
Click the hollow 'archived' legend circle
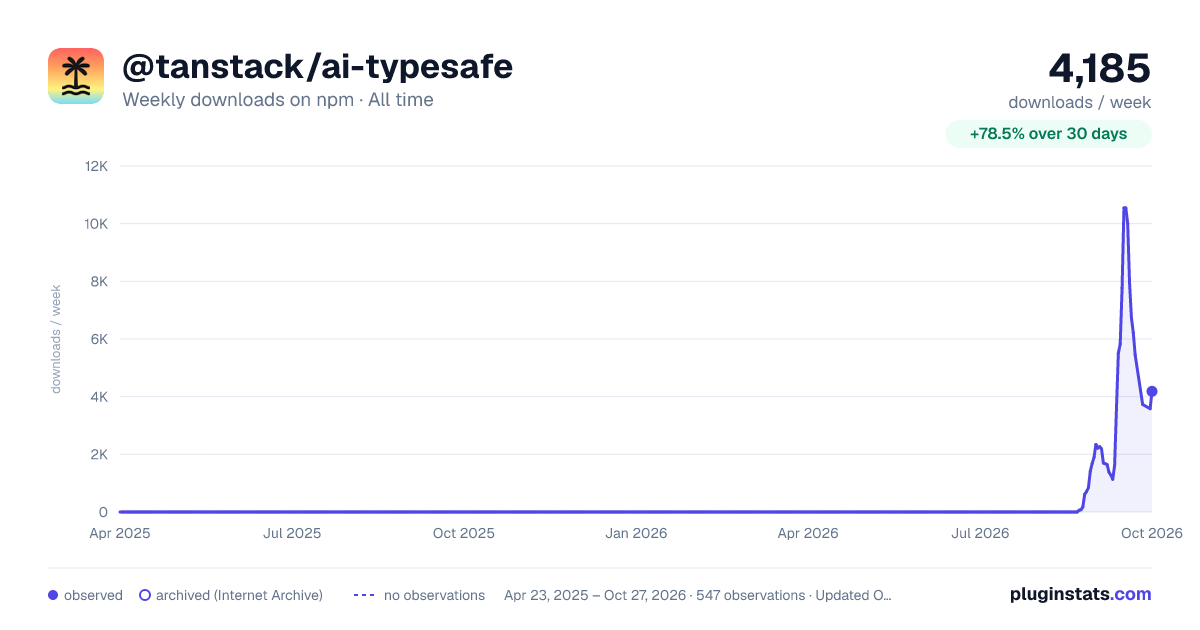[x=145, y=595]
